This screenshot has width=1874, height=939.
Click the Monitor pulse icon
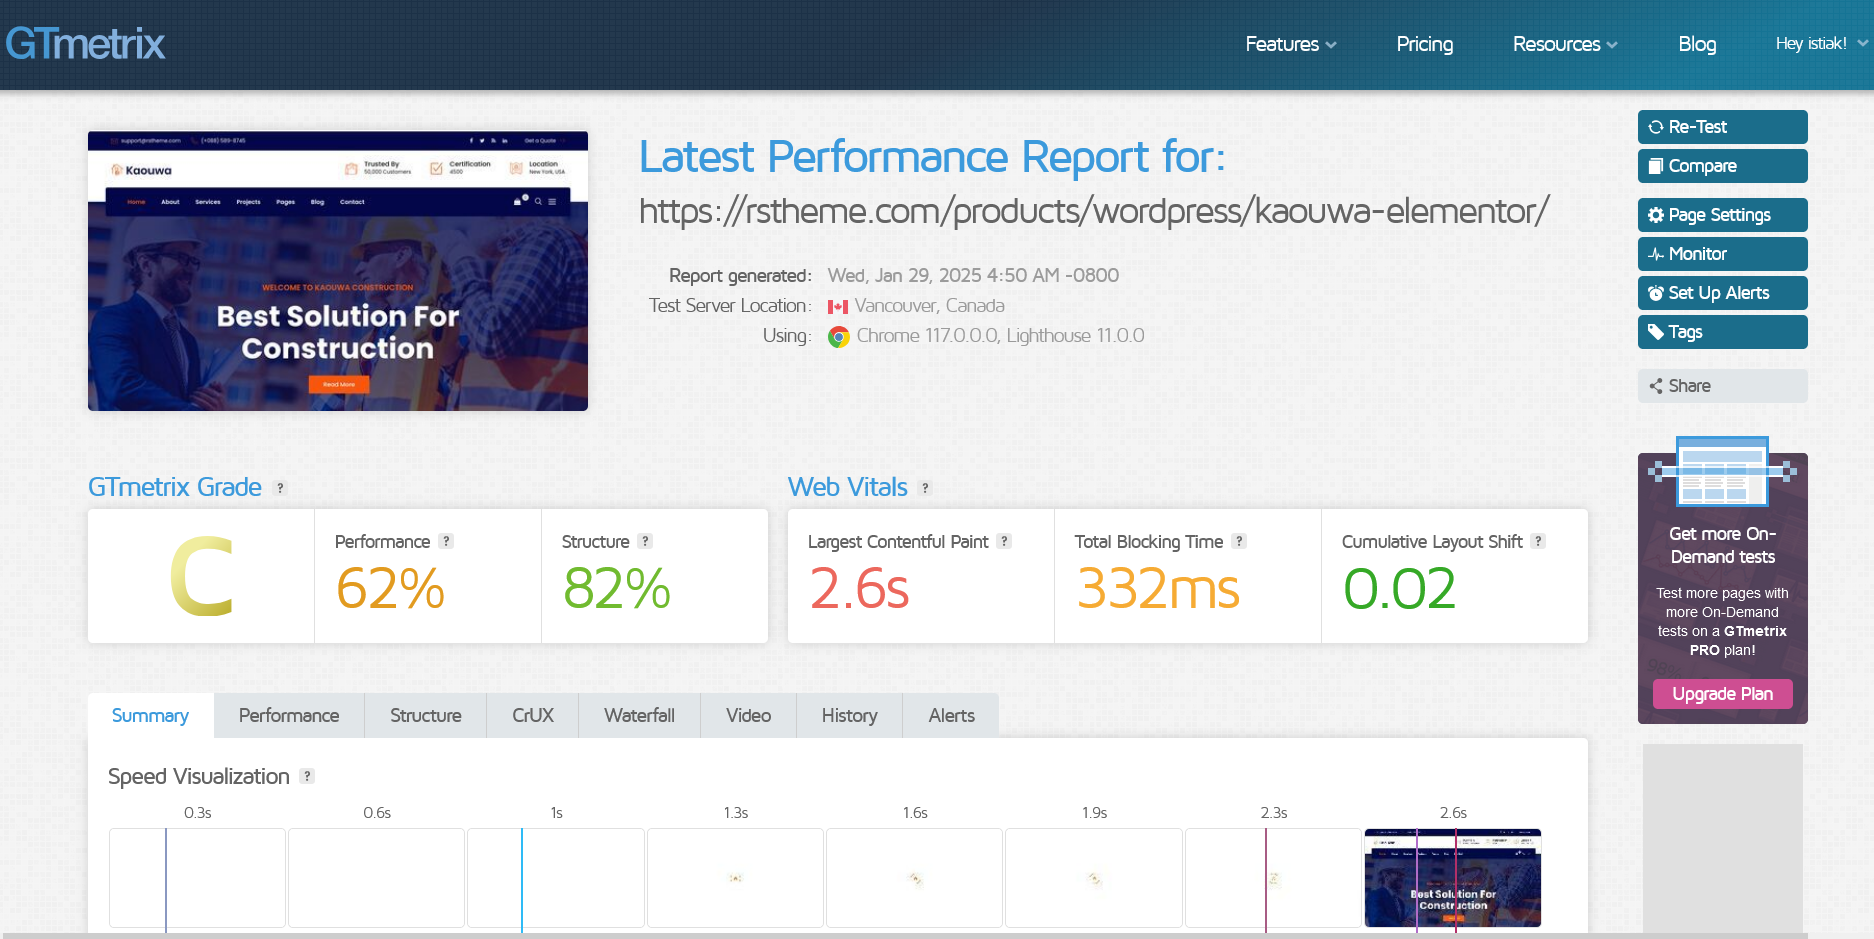tap(1656, 254)
